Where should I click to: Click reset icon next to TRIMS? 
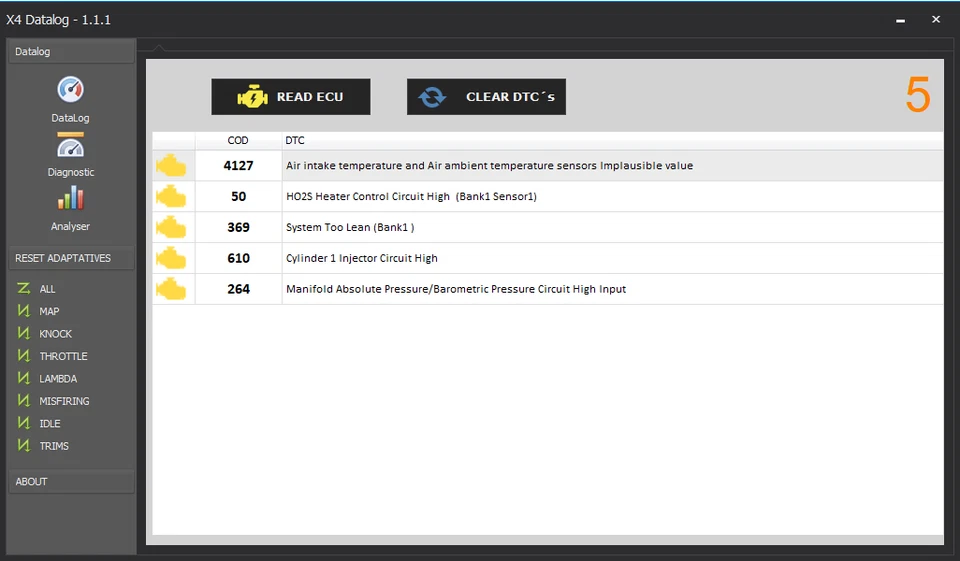pos(24,445)
